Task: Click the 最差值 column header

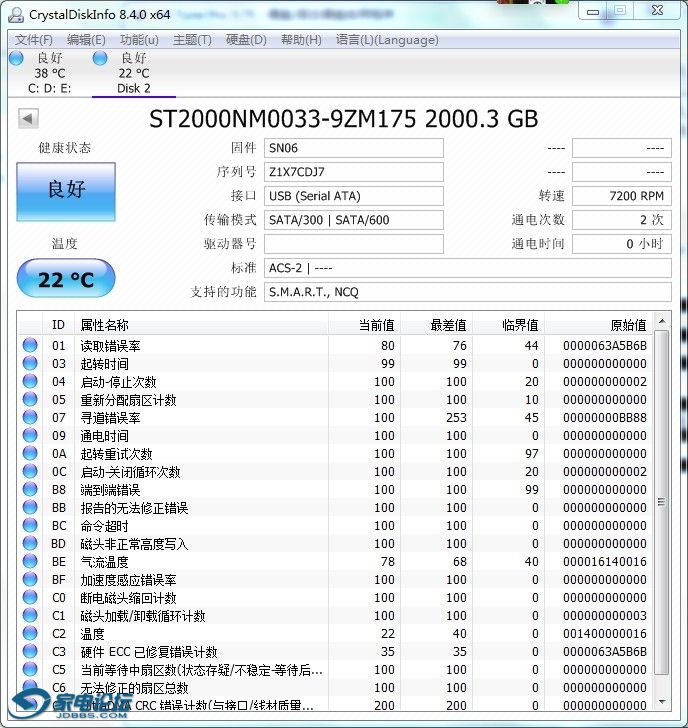Action: (x=436, y=325)
